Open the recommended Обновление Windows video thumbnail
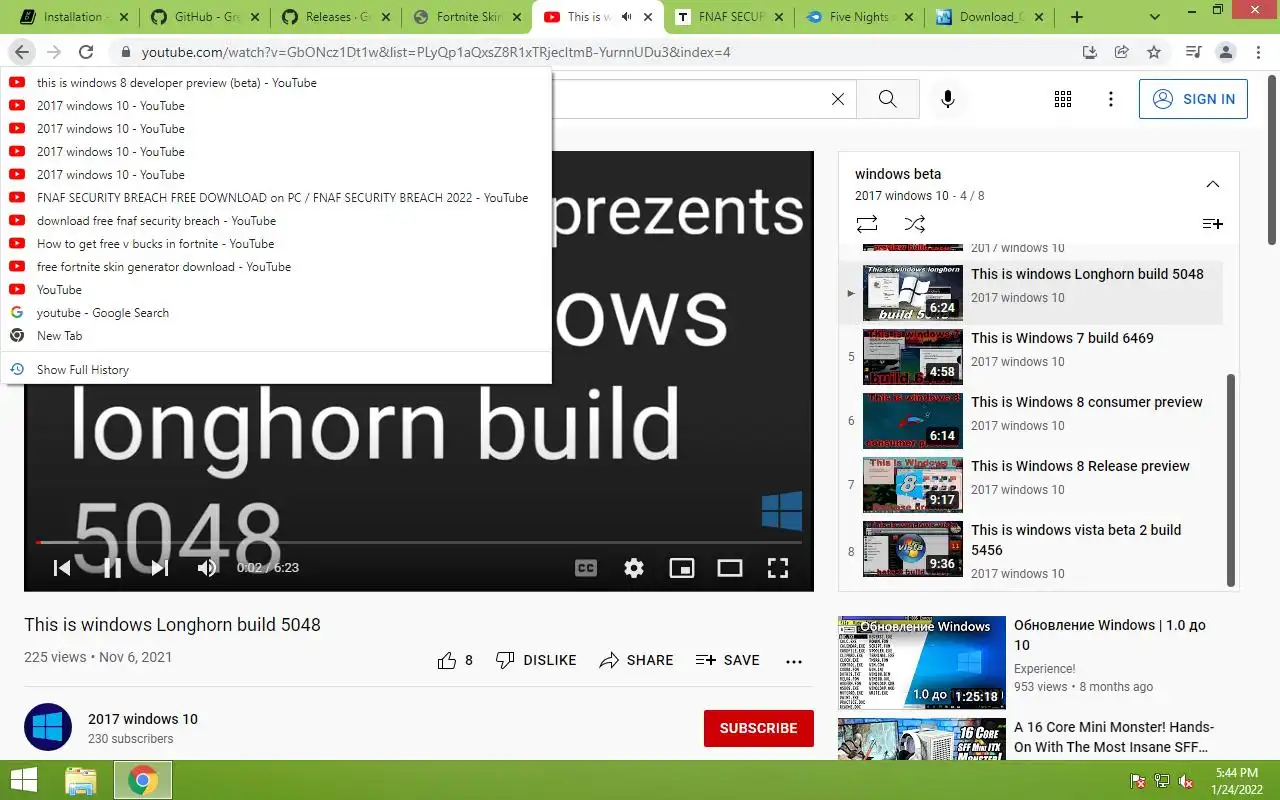Viewport: 1280px width, 800px height. tap(922, 662)
